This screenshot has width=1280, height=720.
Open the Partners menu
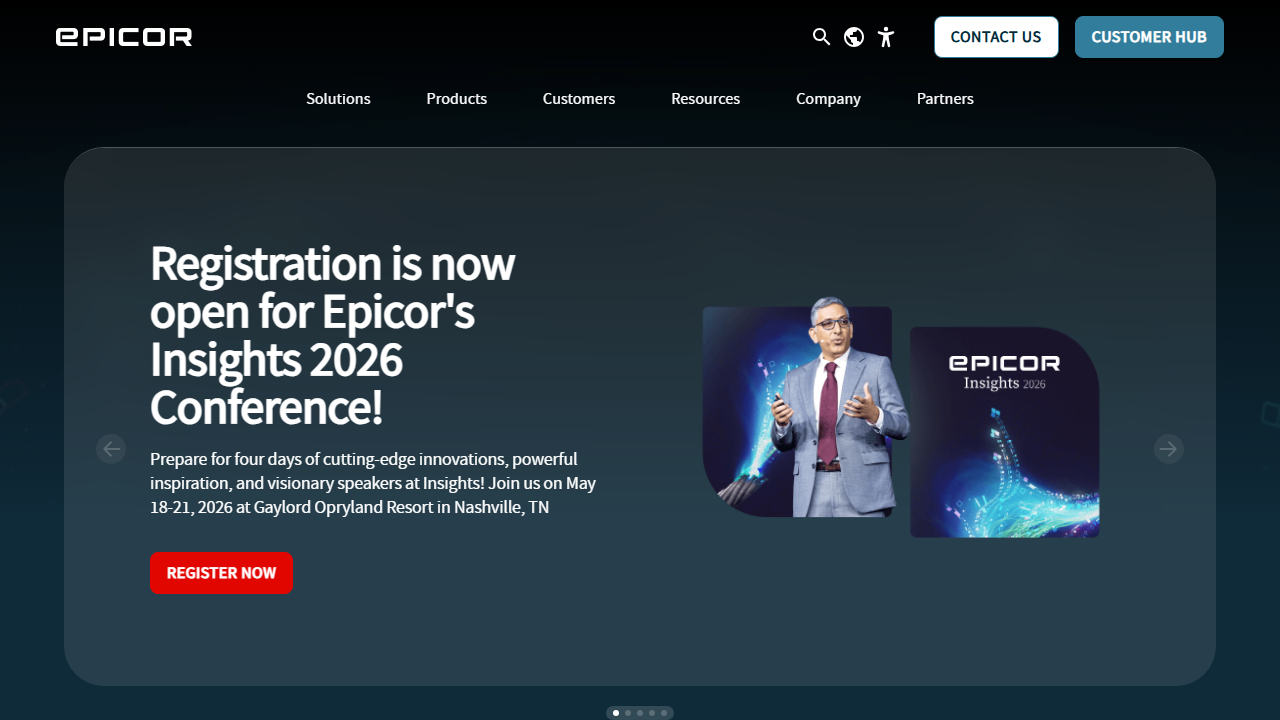coord(945,99)
